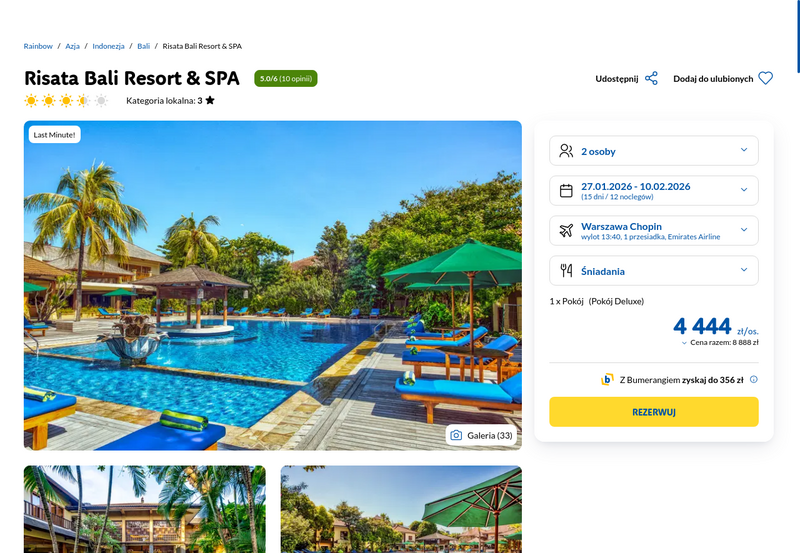Open the 5.0/6 reviews rating badge
800x553 pixels.
286,79
